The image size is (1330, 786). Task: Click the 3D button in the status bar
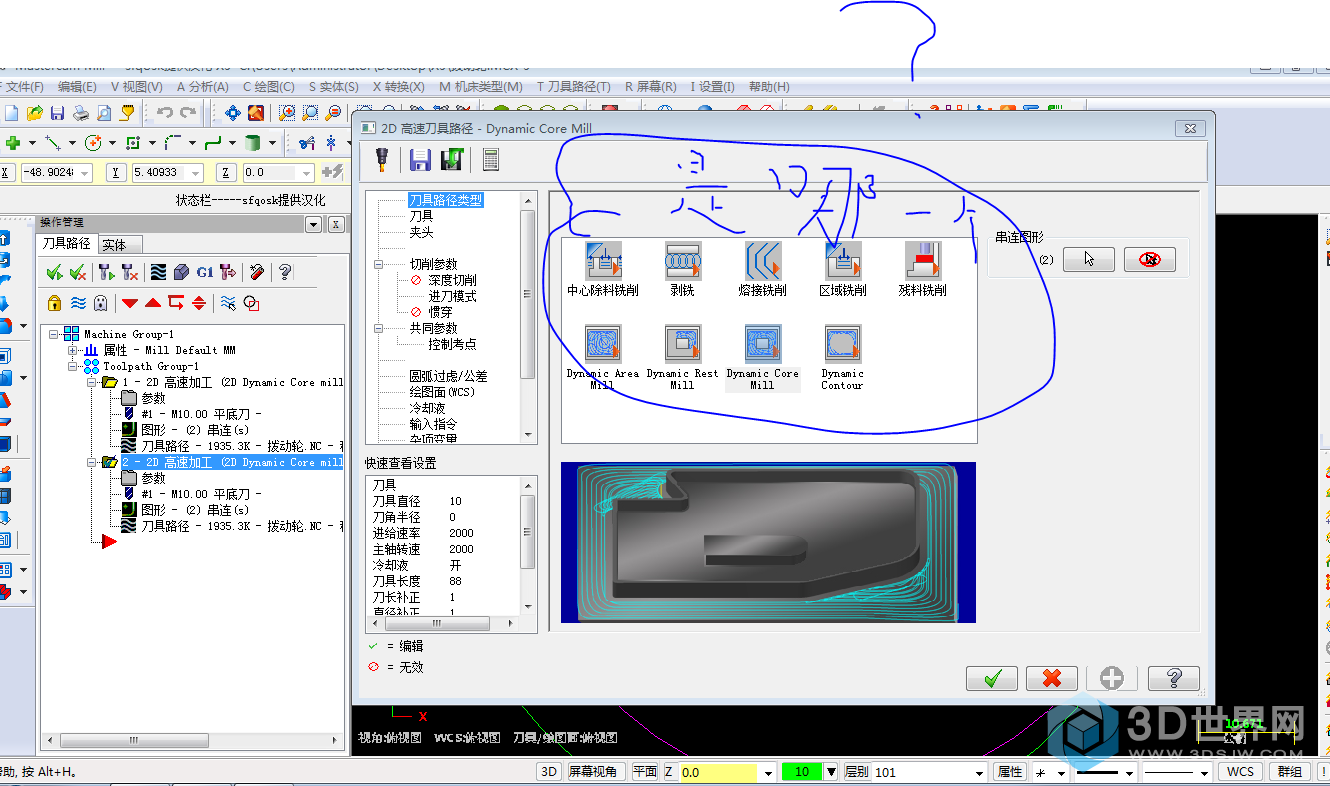click(x=549, y=772)
